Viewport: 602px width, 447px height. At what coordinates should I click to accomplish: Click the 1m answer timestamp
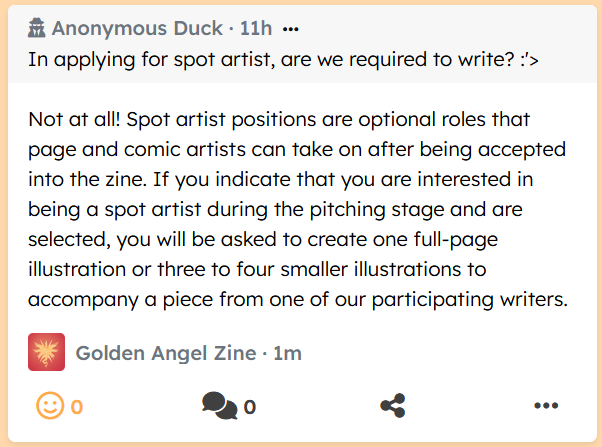(x=288, y=352)
